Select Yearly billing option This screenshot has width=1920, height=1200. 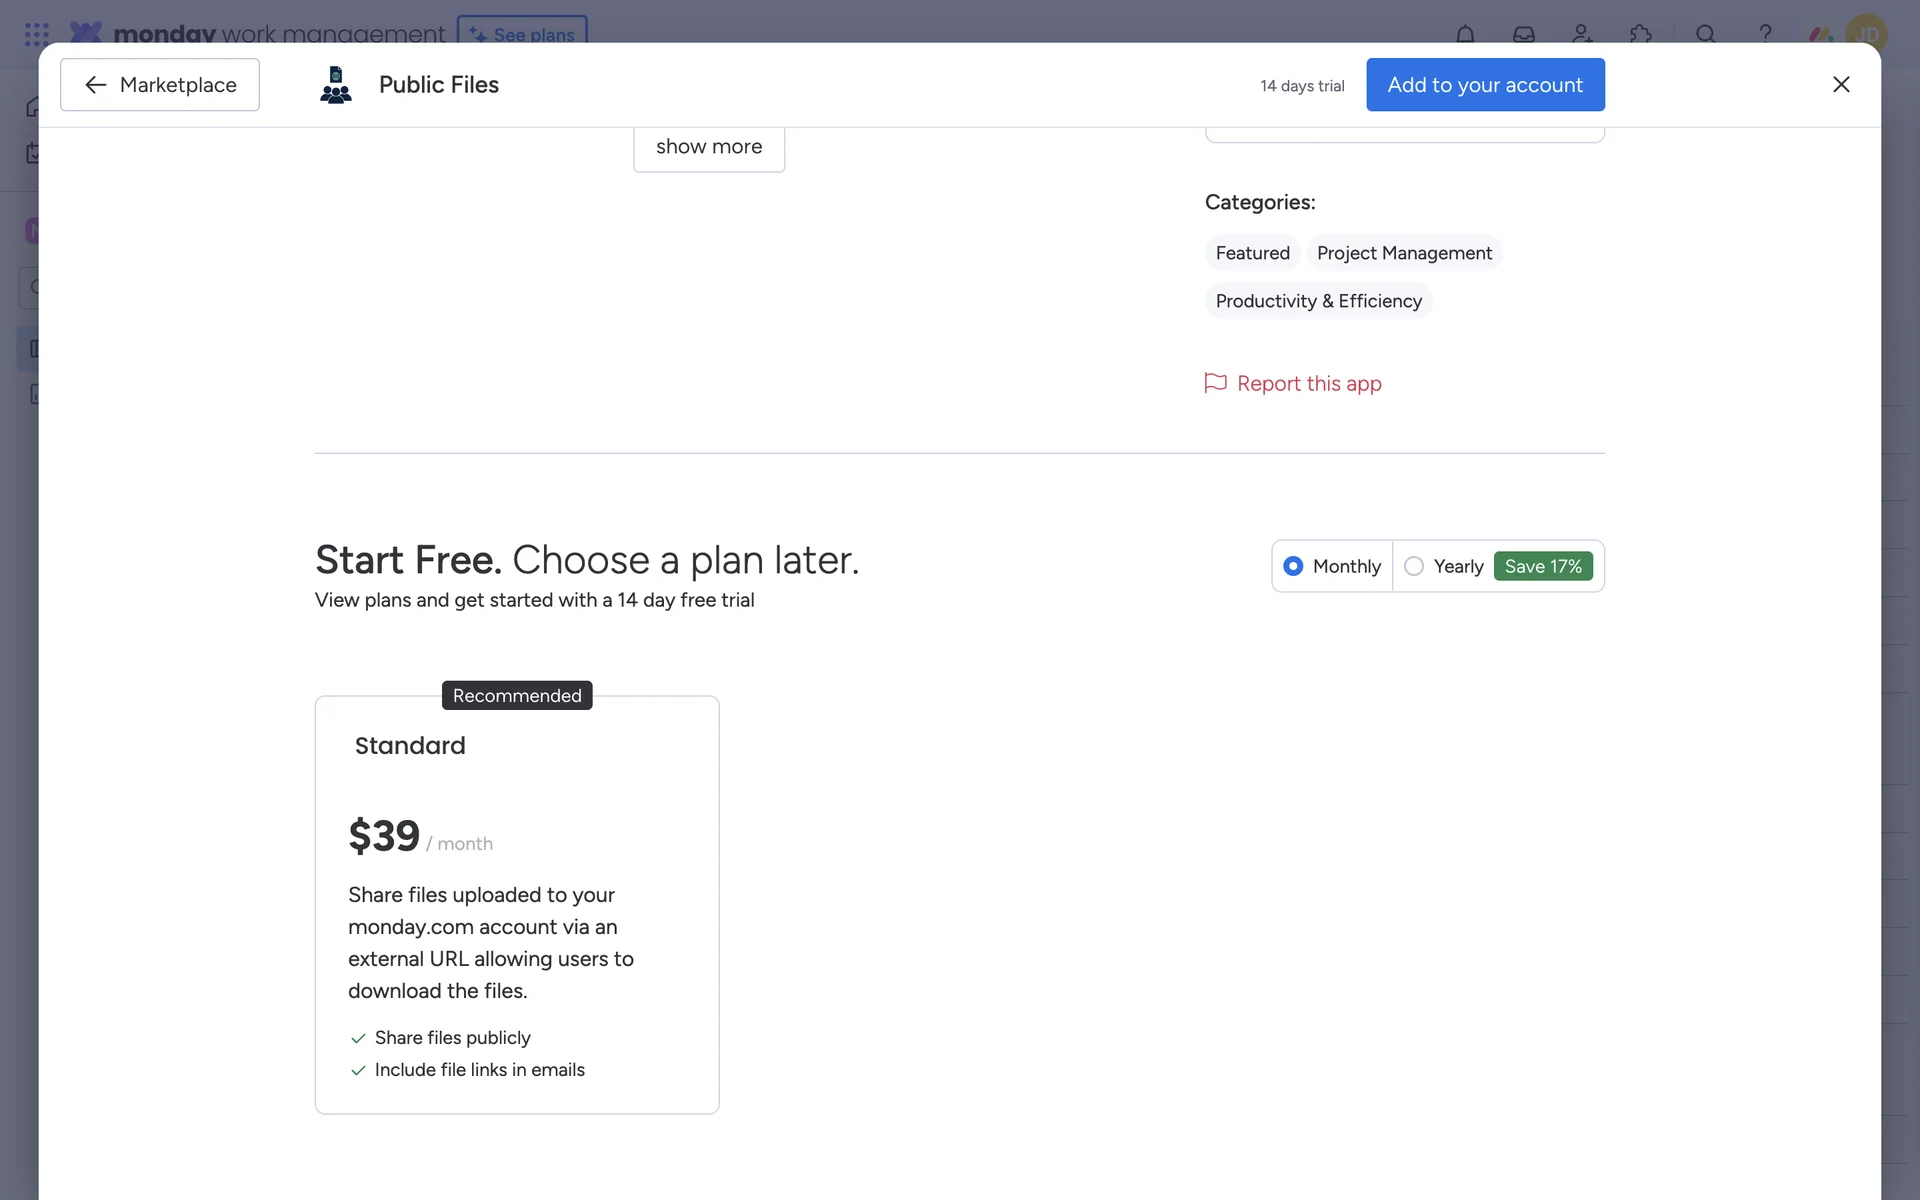coord(1414,566)
